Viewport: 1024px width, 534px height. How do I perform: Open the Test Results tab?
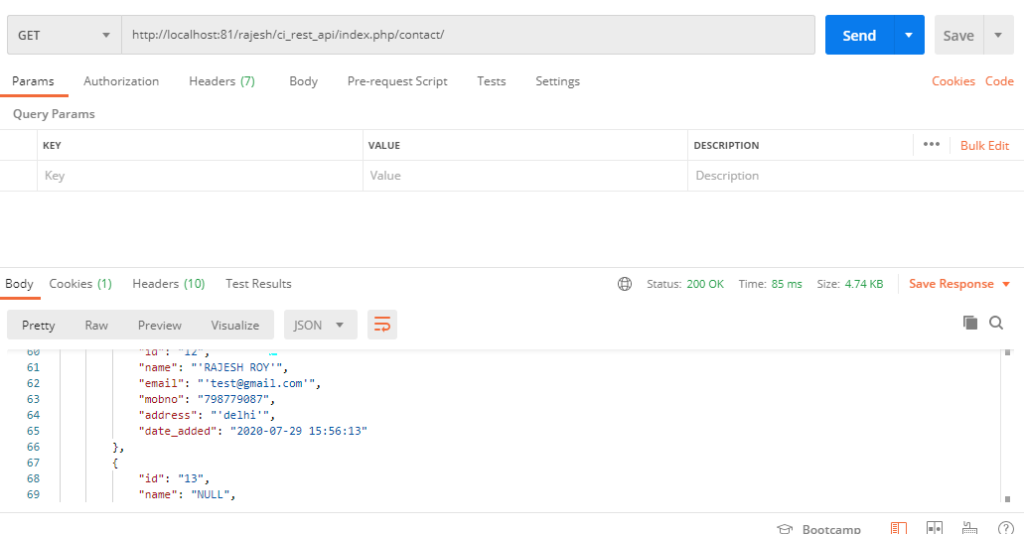pos(258,283)
